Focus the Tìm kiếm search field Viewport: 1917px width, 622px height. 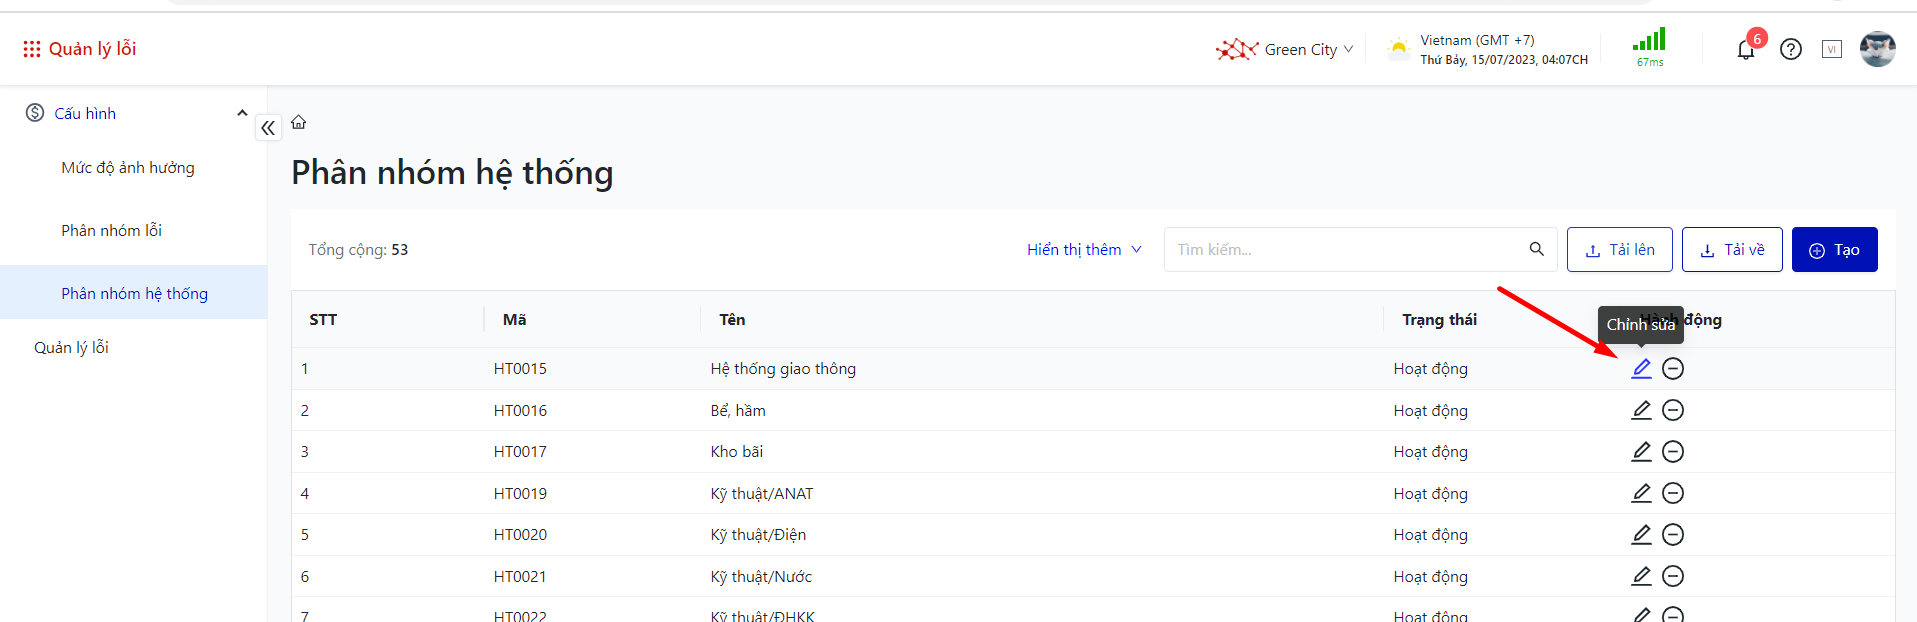1345,250
